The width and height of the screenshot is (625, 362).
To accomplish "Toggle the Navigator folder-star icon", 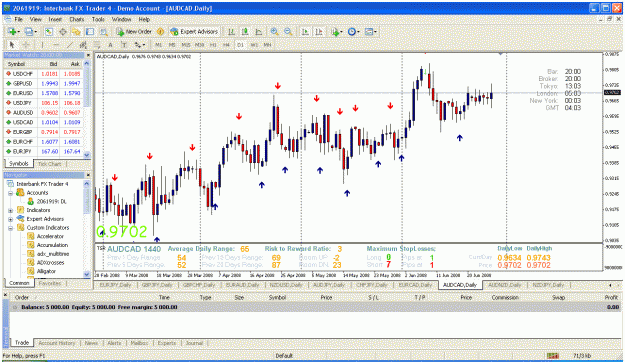I will [76, 31].
